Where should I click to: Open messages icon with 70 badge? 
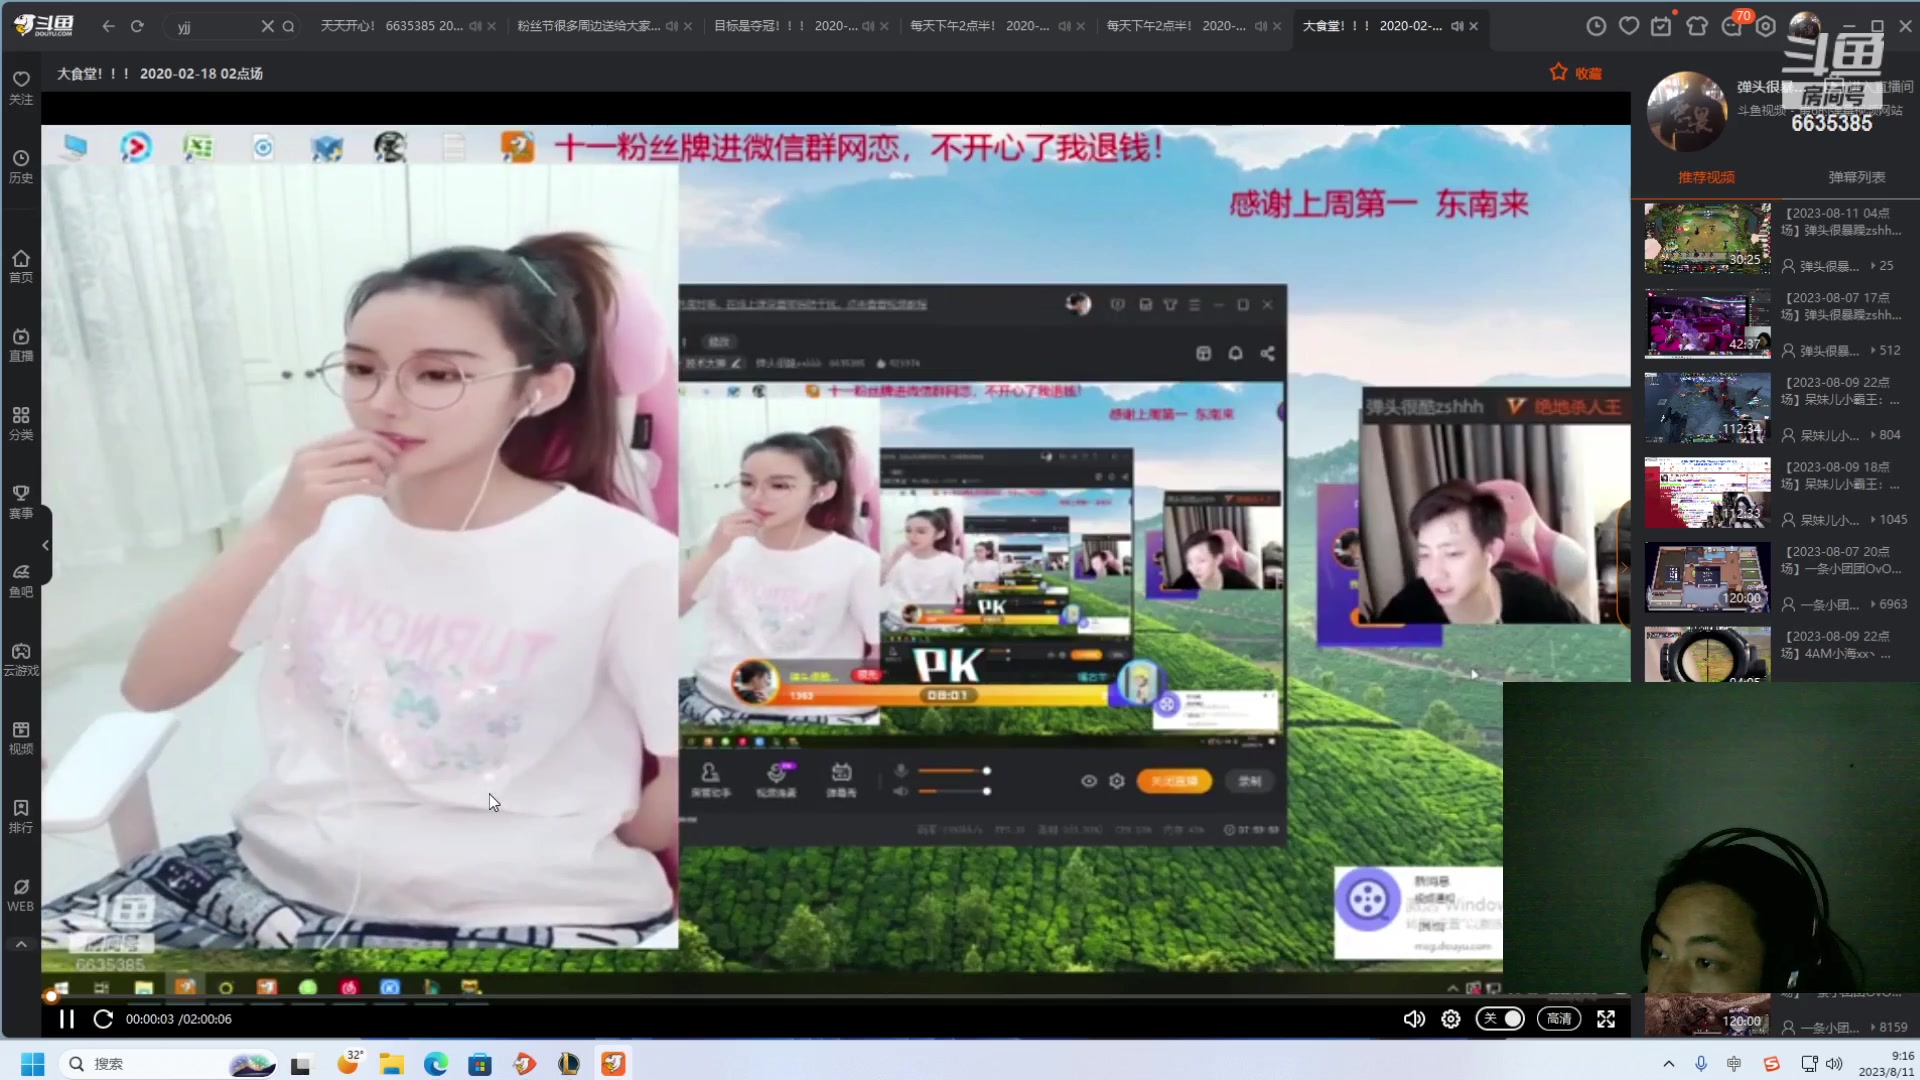1733,25
